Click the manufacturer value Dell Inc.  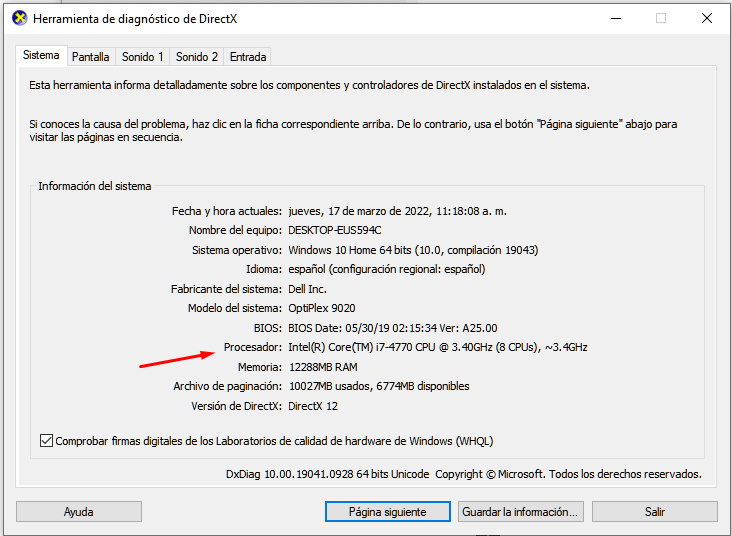[307, 289]
